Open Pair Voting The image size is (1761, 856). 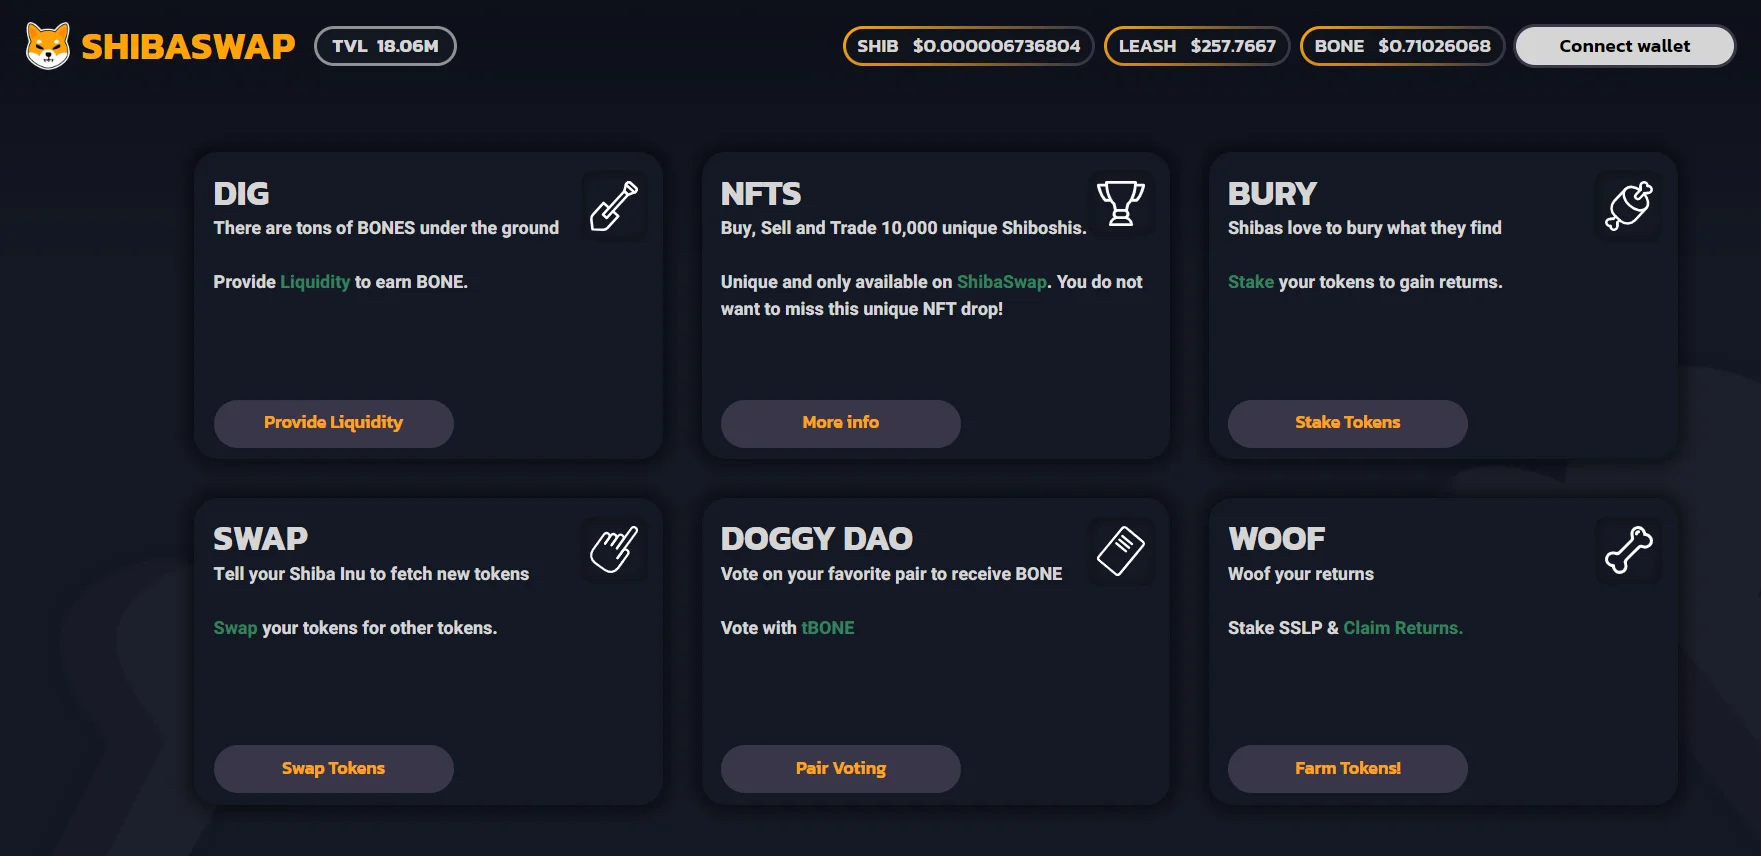pyautogui.click(x=840, y=769)
